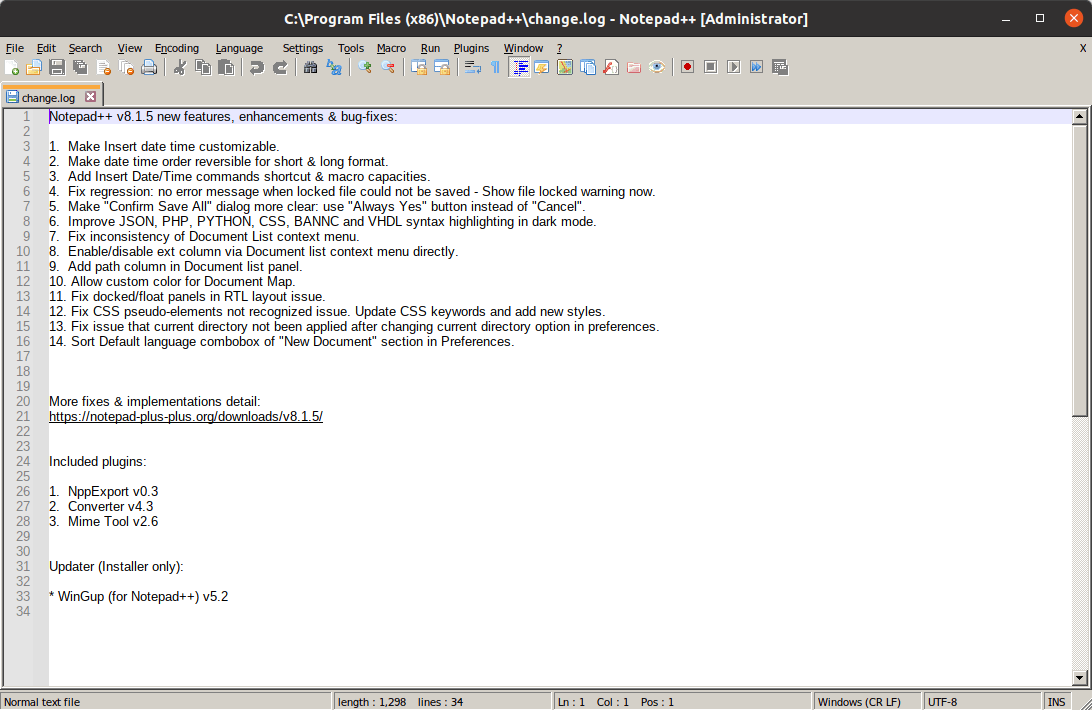Click the 'Windows (CR LF)' status bar field

click(867, 702)
